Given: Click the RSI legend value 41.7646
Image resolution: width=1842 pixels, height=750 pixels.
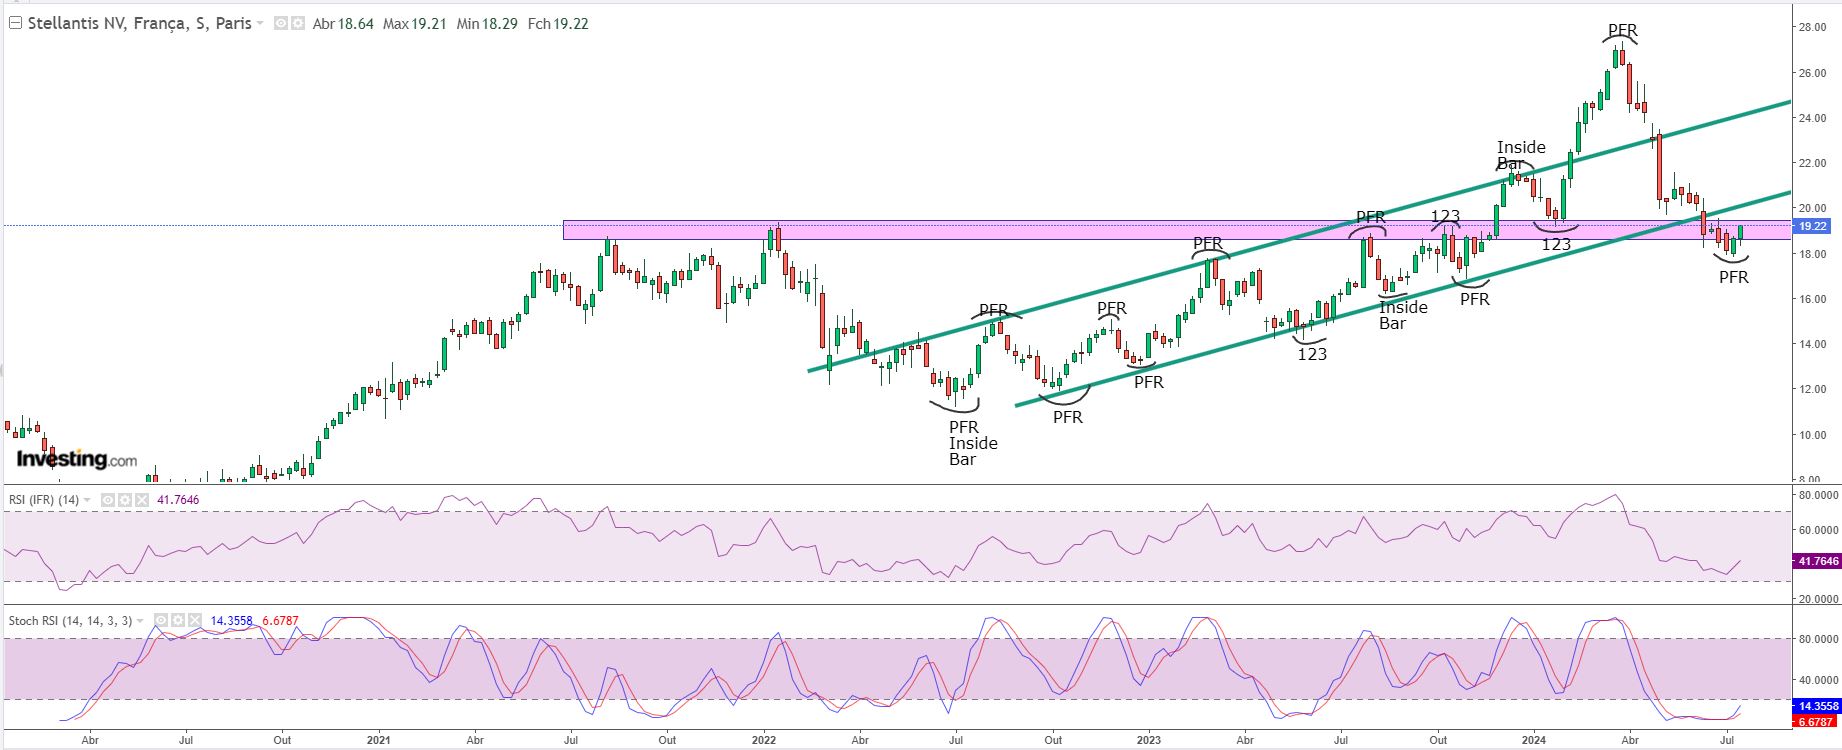Looking at the screenshot, I should (178, 500).
